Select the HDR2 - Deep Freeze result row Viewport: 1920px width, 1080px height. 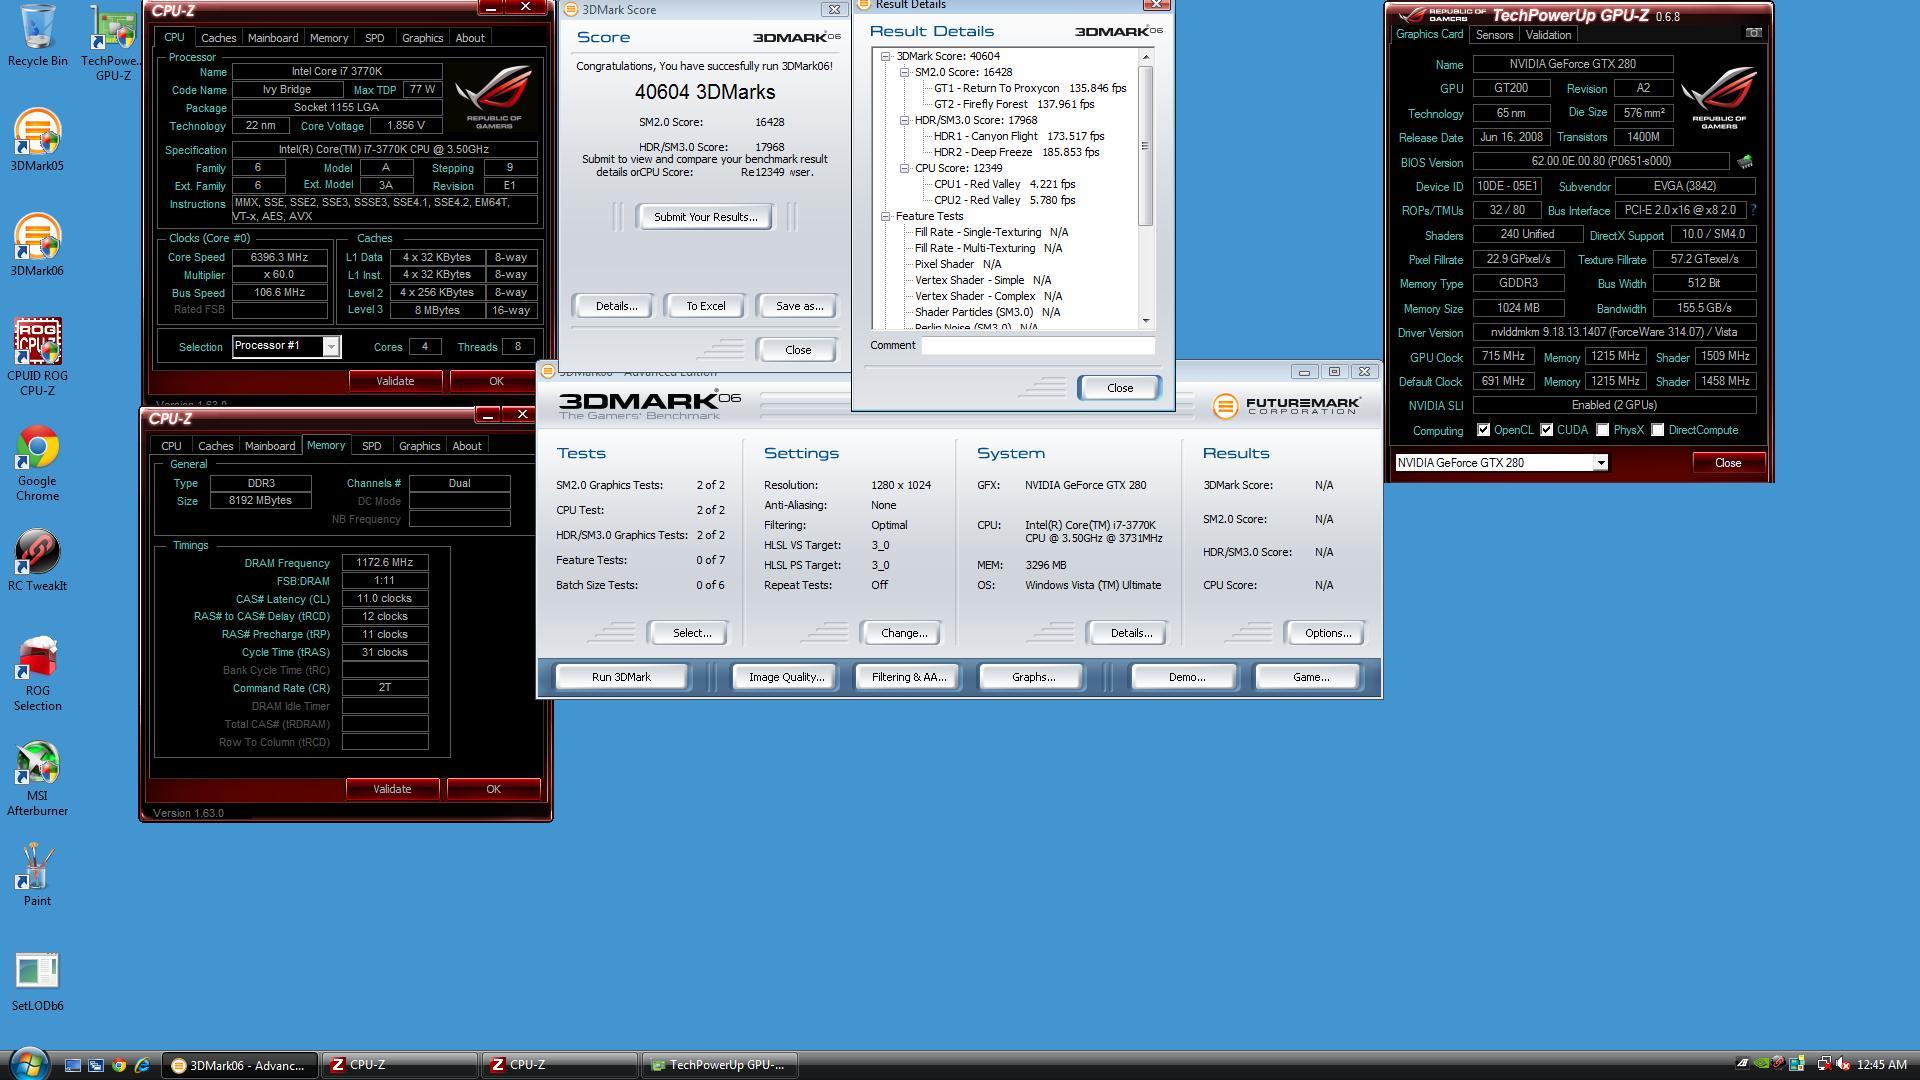tap(1016, 152)
